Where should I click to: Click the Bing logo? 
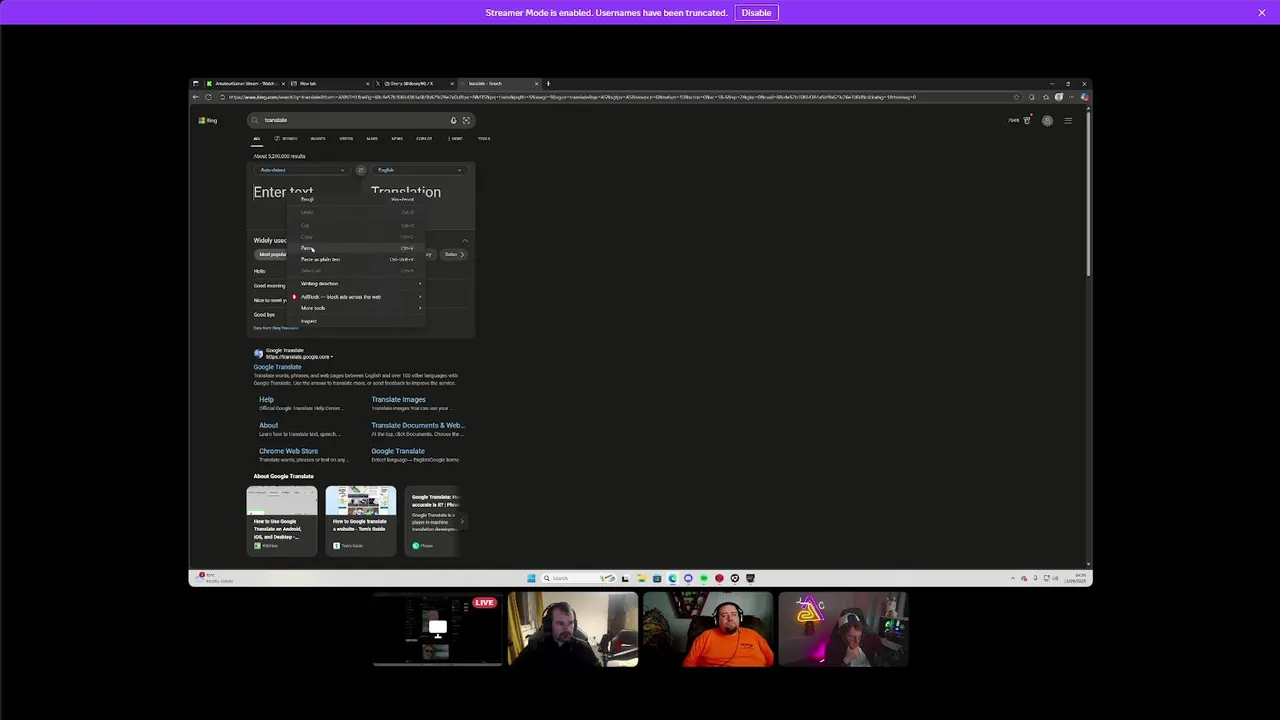pos(208,120)
